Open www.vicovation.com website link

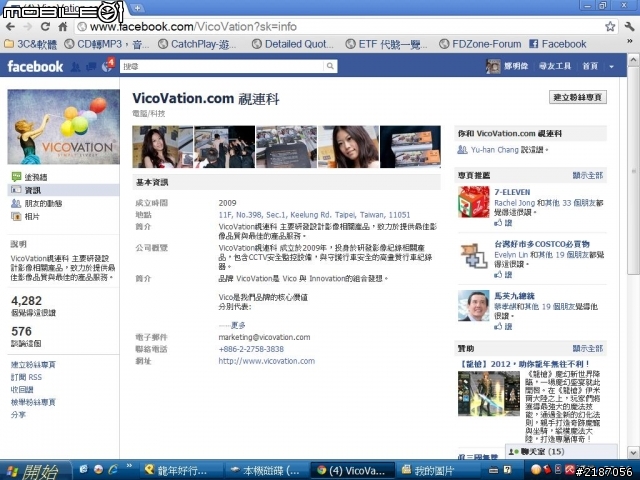267,361
